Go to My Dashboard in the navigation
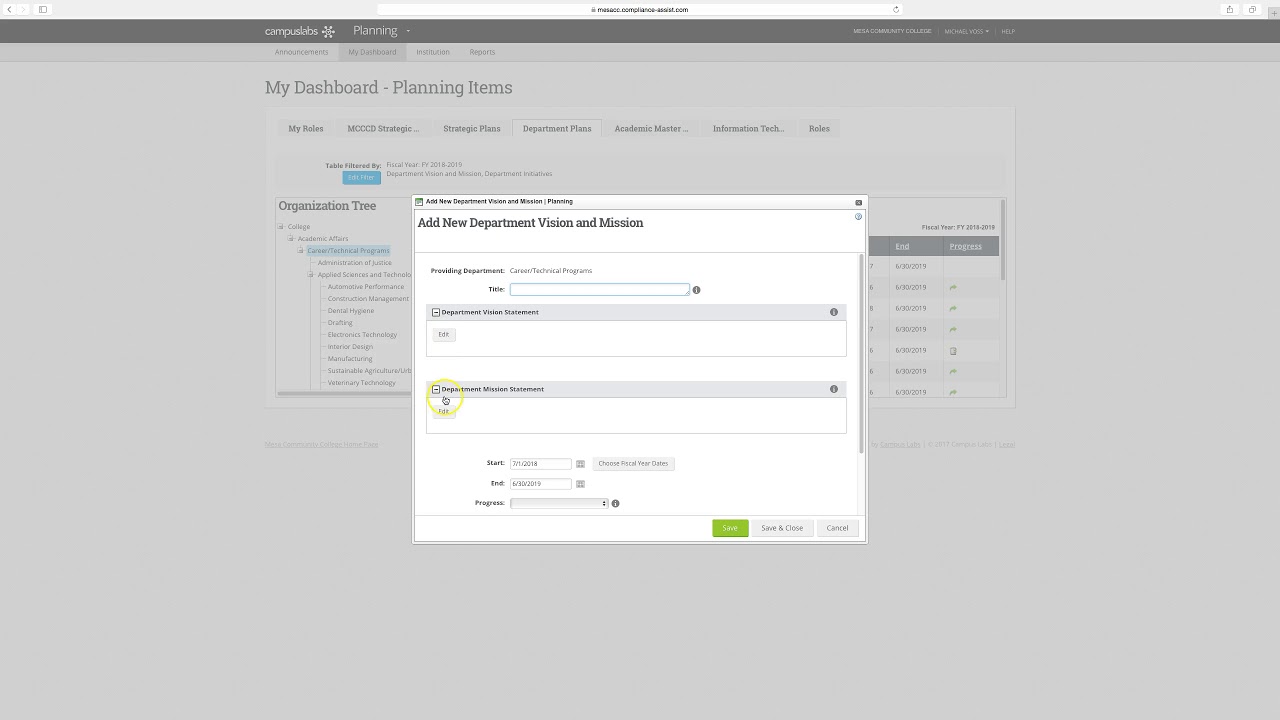The height and width of the screenshot is (720, 1280). click(x=372, y=52)
